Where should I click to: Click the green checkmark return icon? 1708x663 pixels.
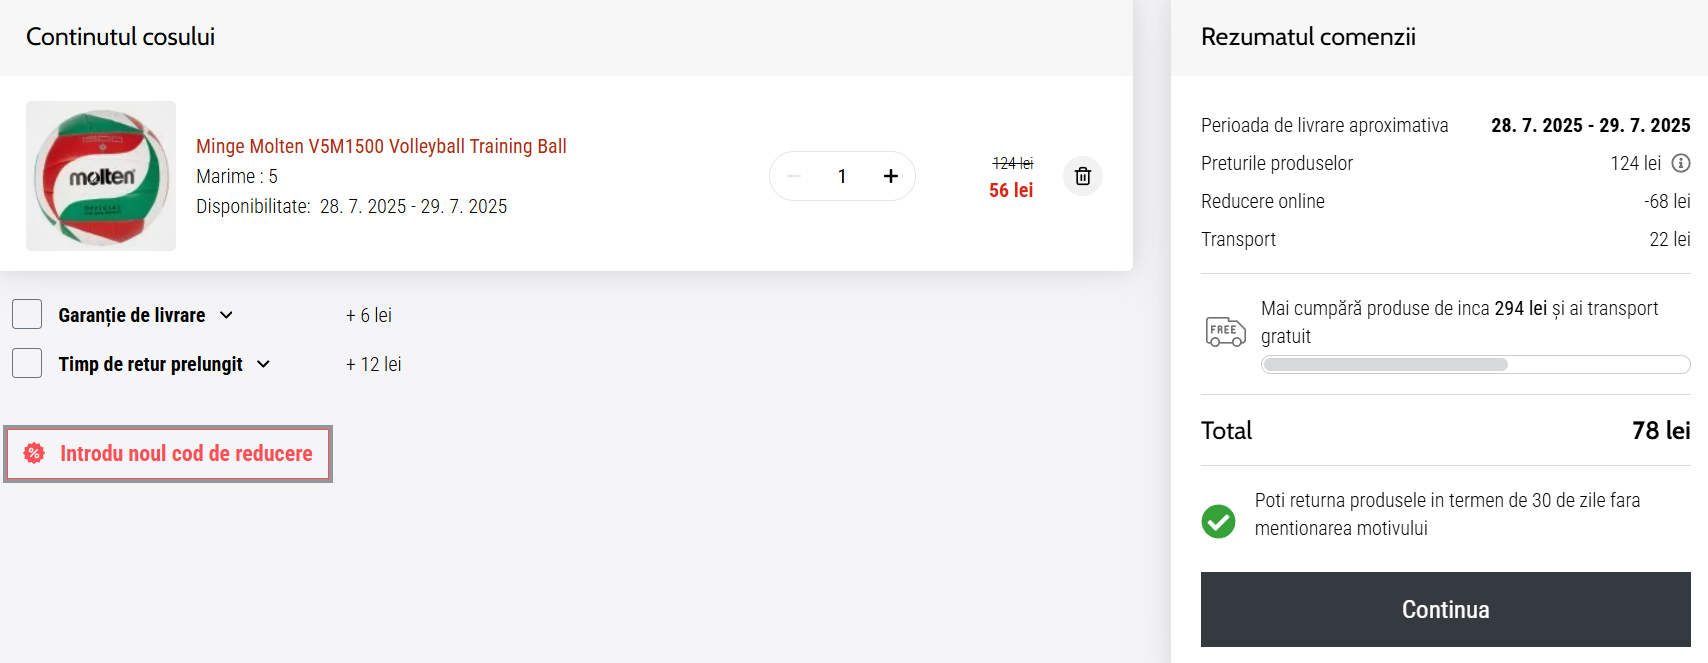coord(1218,520)
